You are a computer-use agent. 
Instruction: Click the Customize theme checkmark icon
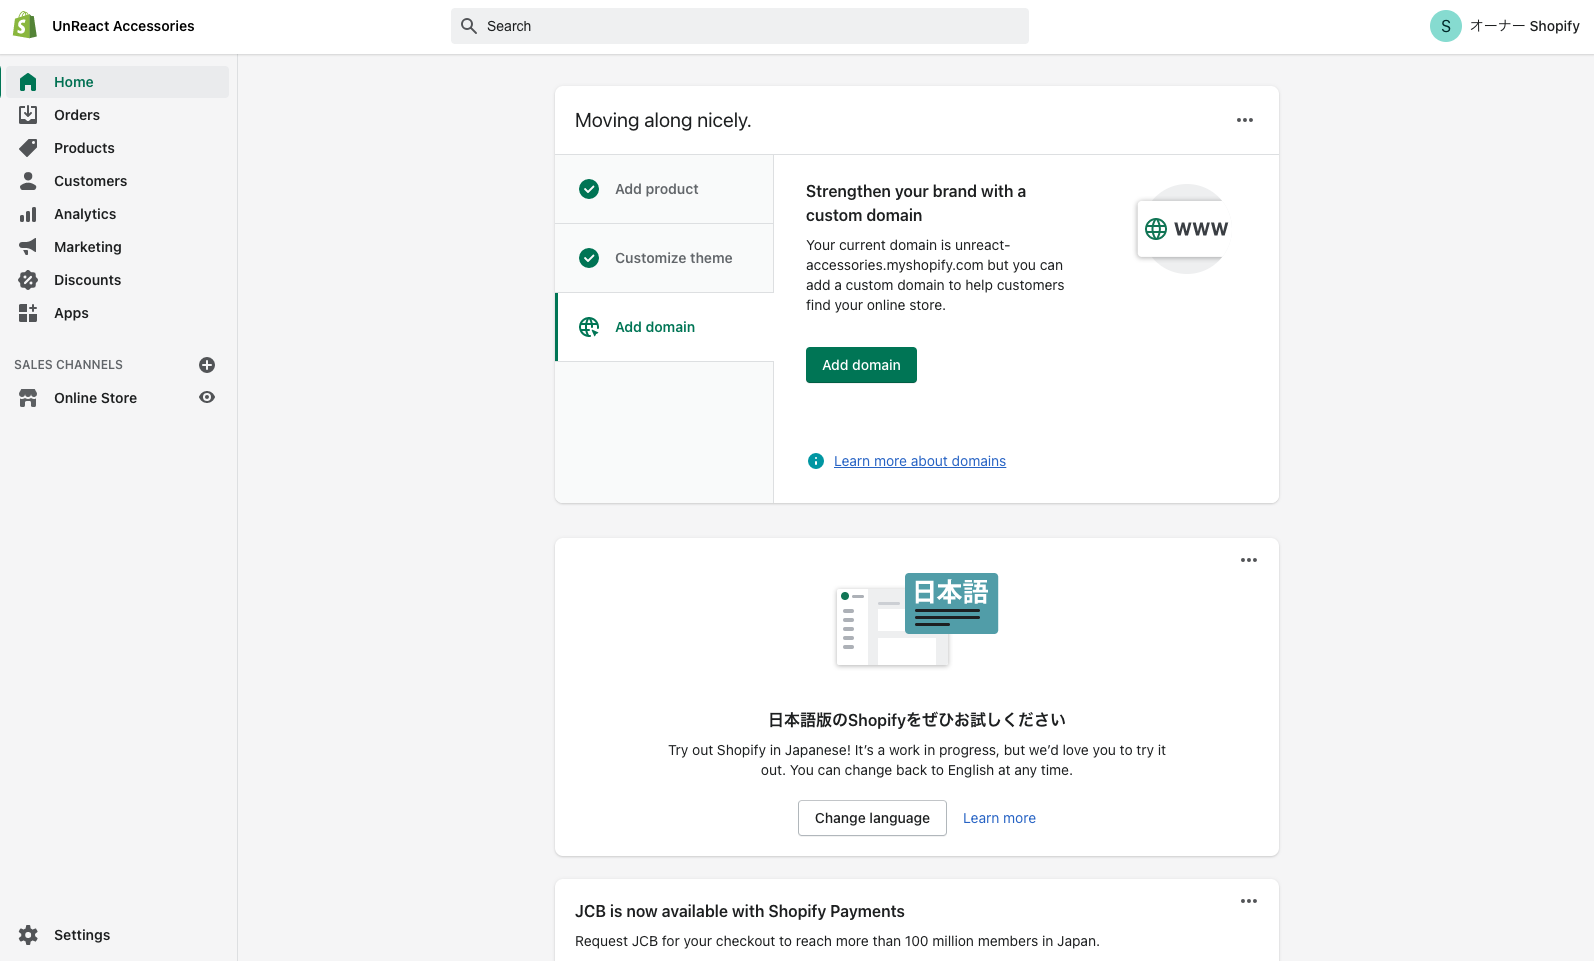589,258
